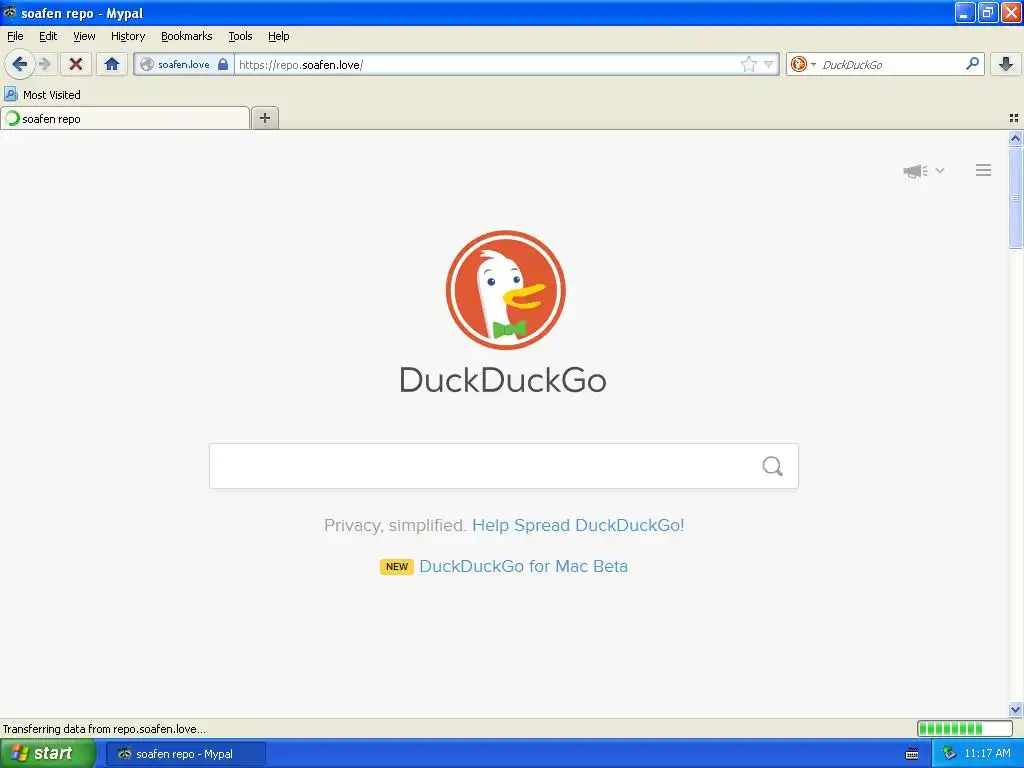This screenshot has height=768, width=1024.
Task: Close the Mypal window
Action: coord(1011,12)
